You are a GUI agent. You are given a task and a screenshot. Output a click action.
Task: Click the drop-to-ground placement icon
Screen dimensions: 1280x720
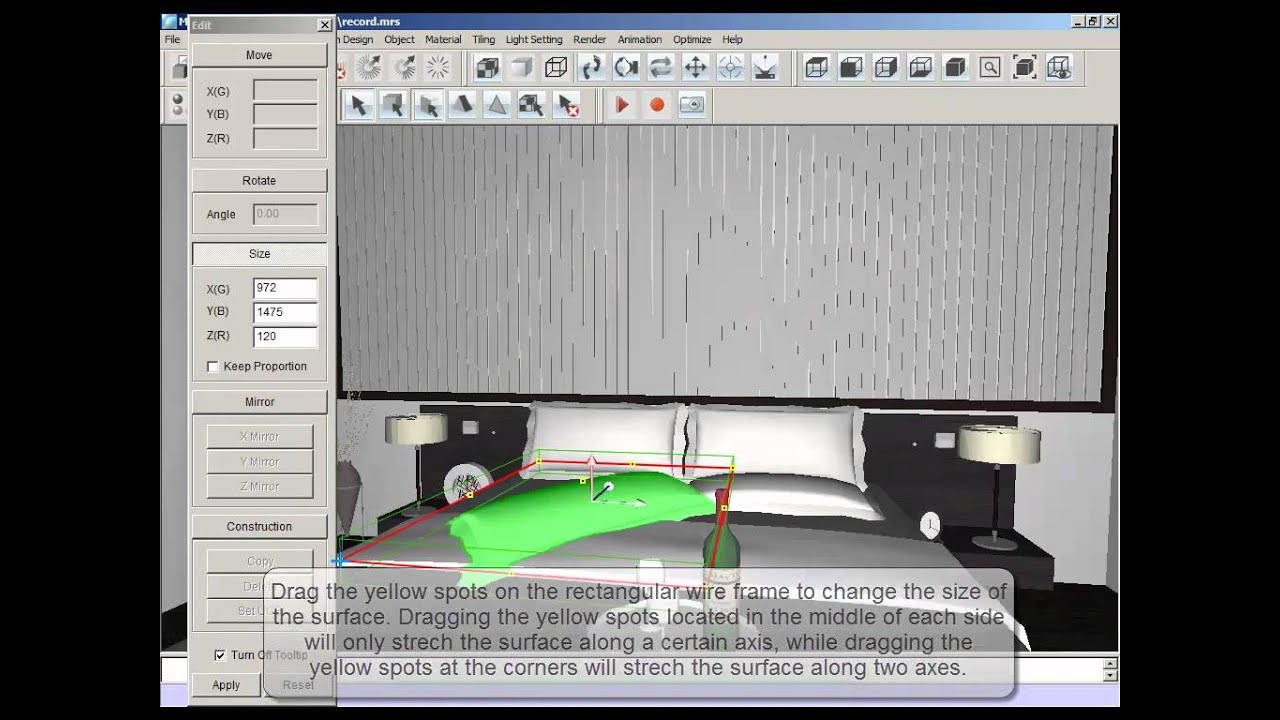point(765,68)
